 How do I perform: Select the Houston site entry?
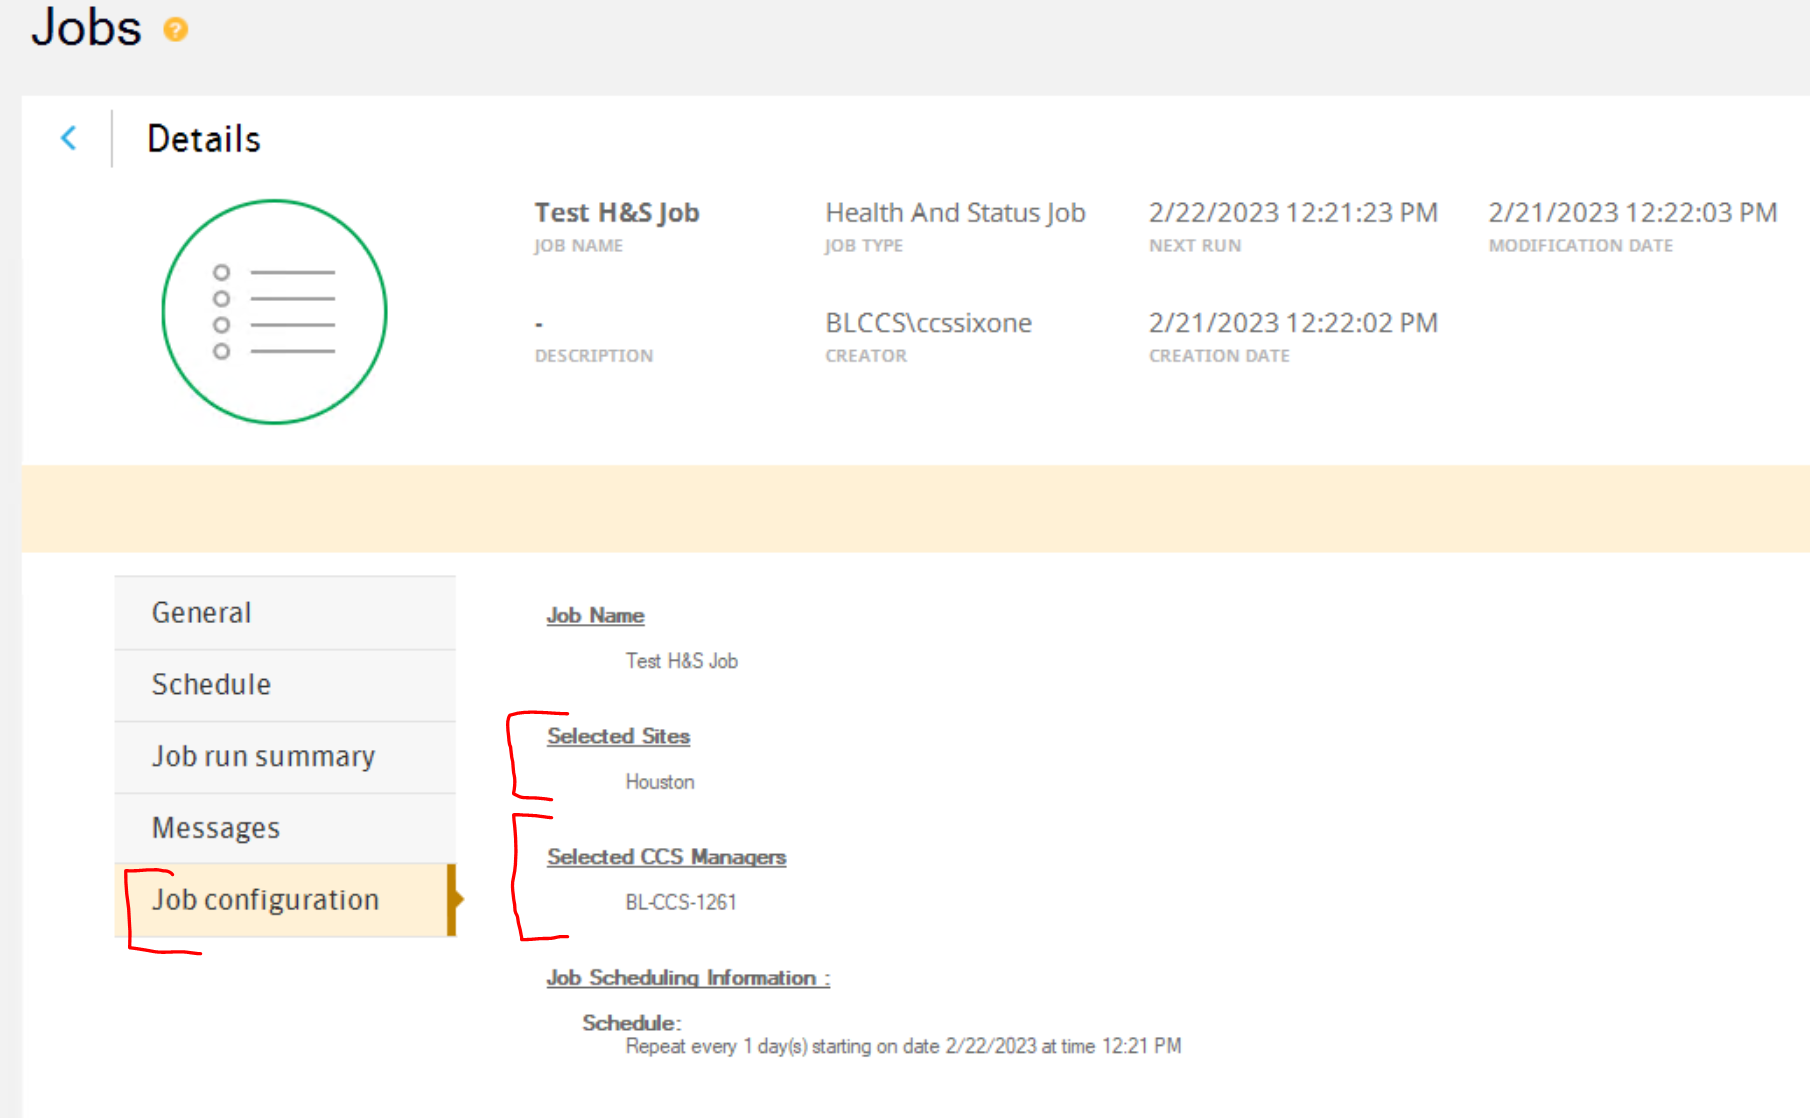click(660, 782)
